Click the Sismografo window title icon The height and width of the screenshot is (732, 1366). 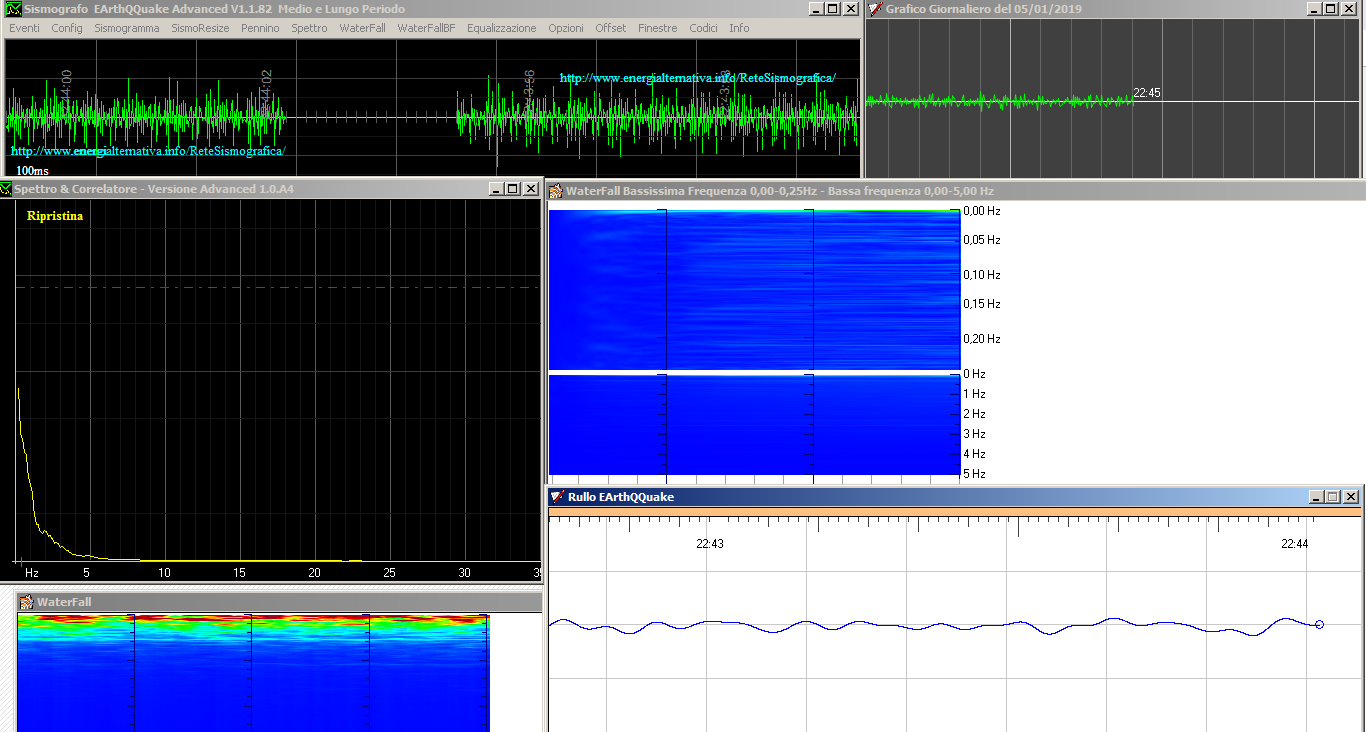[x=13, y=9]
